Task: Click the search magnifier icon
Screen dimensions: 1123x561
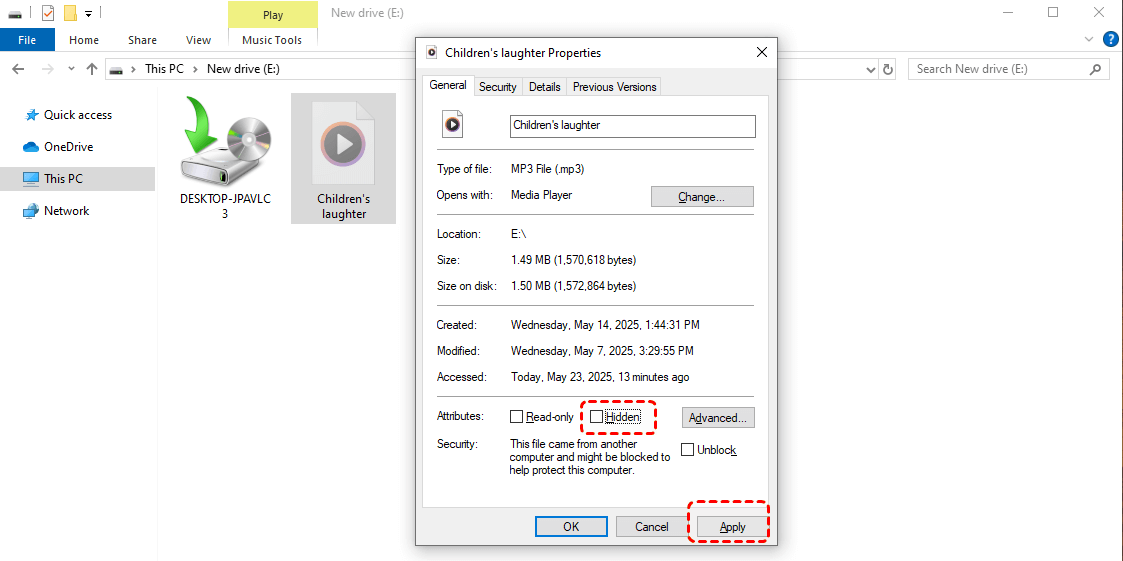Action: tap(1095, 69)
